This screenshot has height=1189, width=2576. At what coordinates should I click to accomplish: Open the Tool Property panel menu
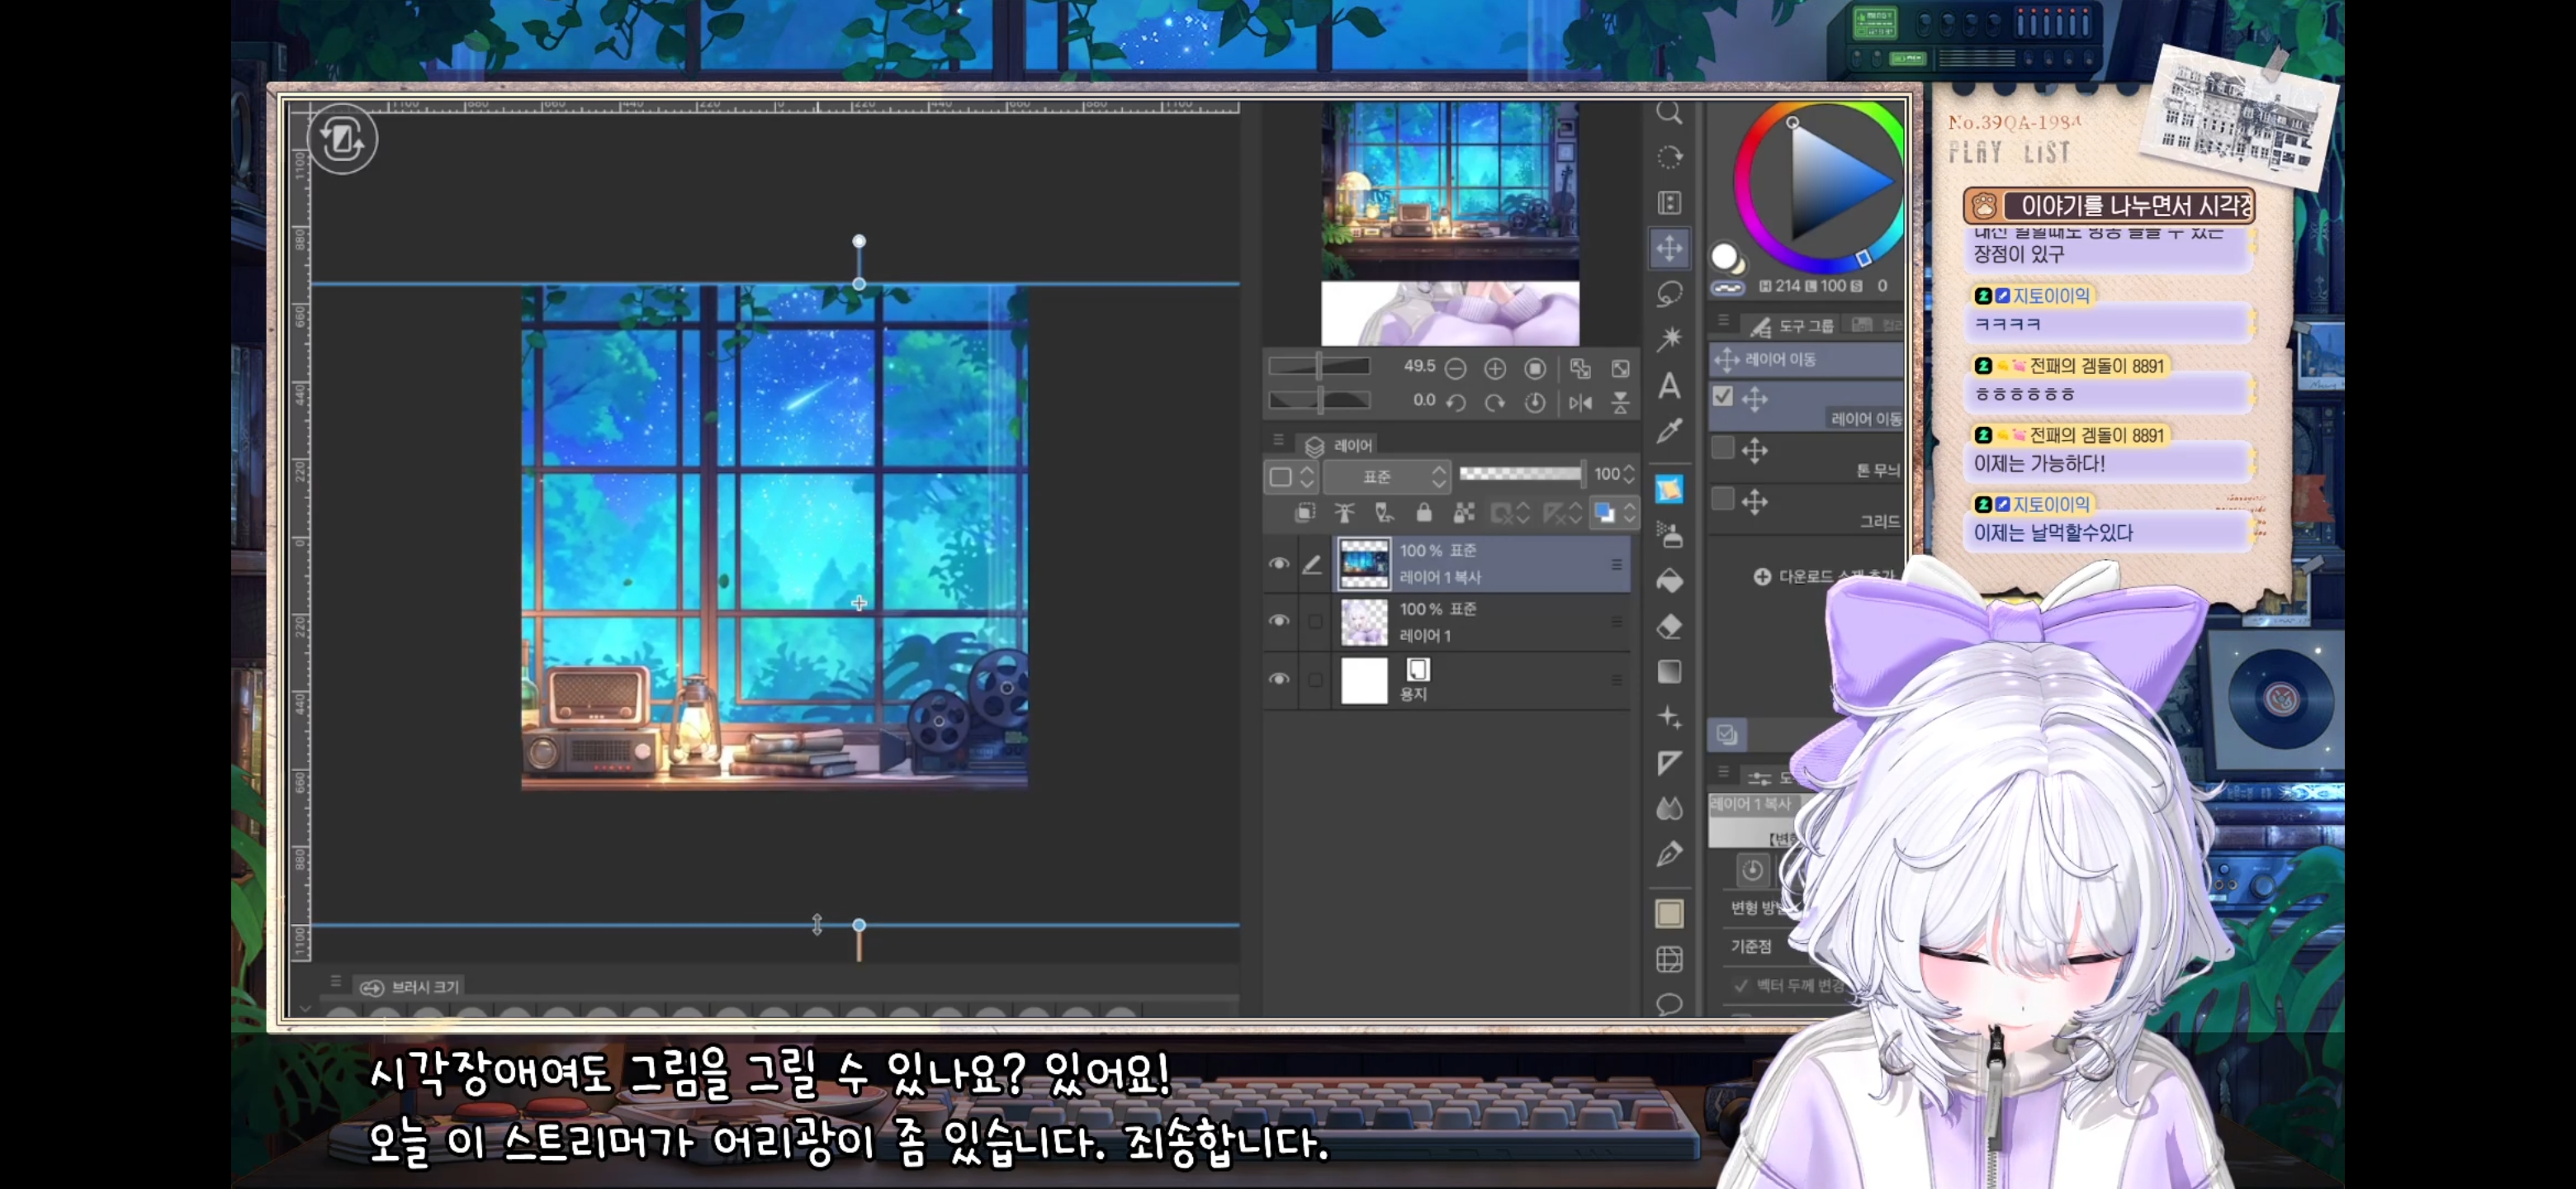pyautogui.click(x=1722, y=771)
